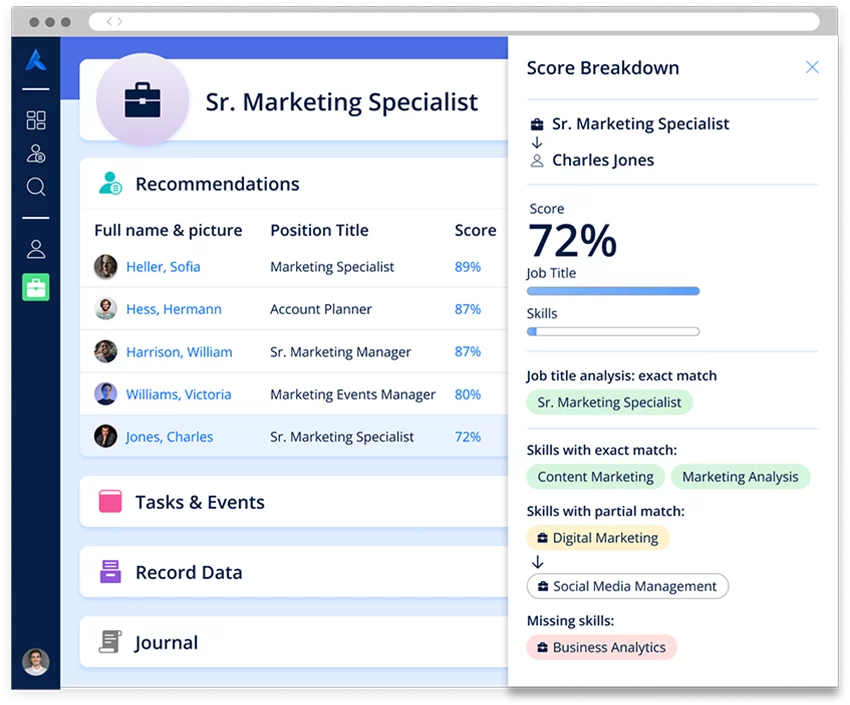
Task: Close the Score Breakdown panel
Action: tap(812, 68)
